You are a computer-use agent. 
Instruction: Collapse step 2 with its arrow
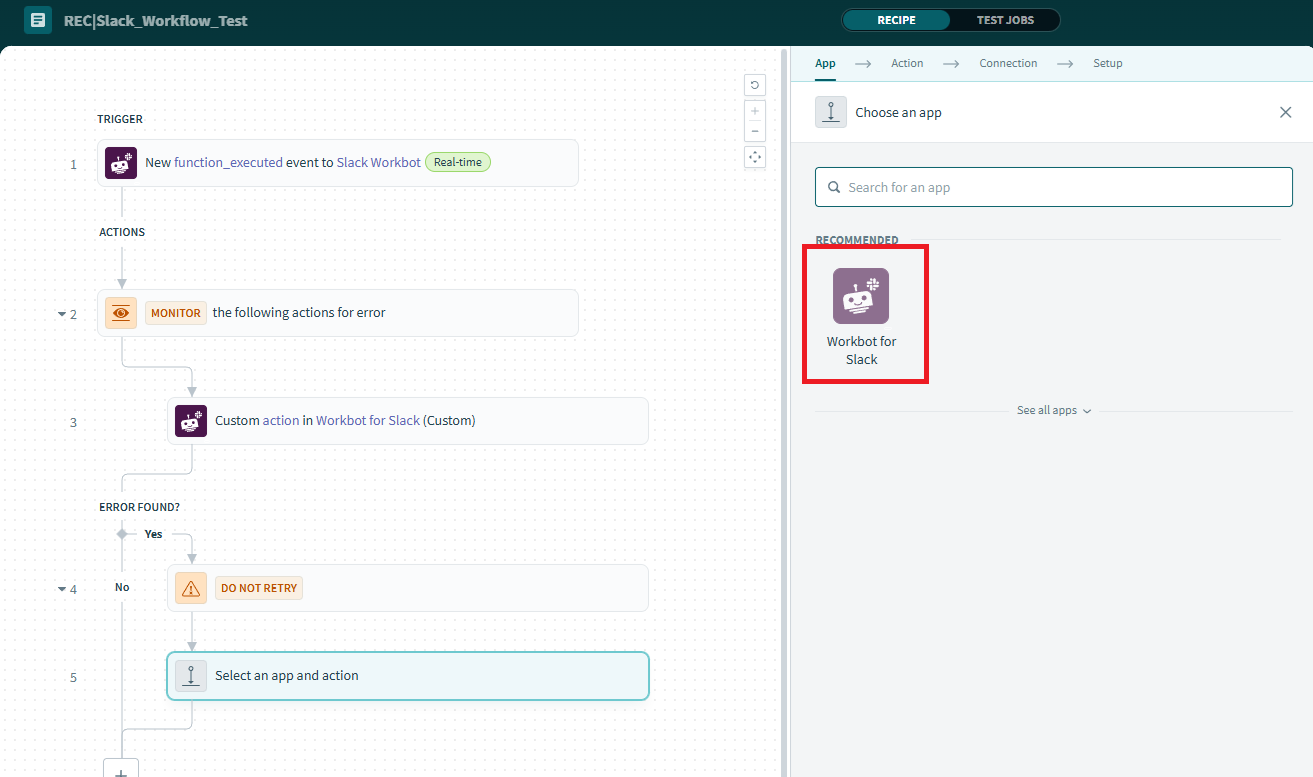[x=62, y=314]
